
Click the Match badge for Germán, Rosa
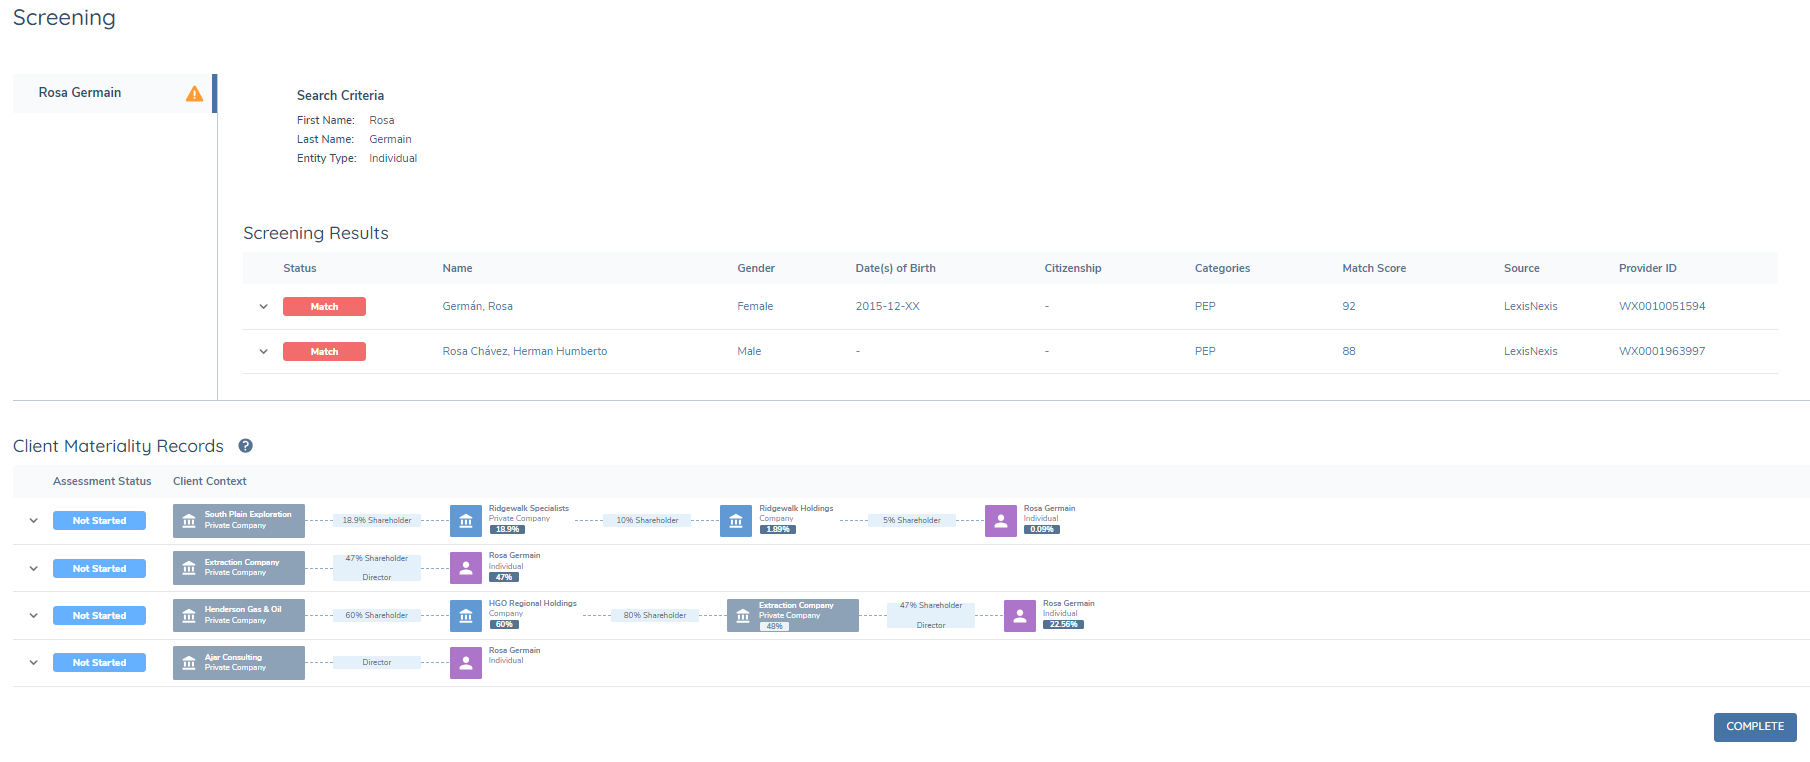click(x=324, y=307)
